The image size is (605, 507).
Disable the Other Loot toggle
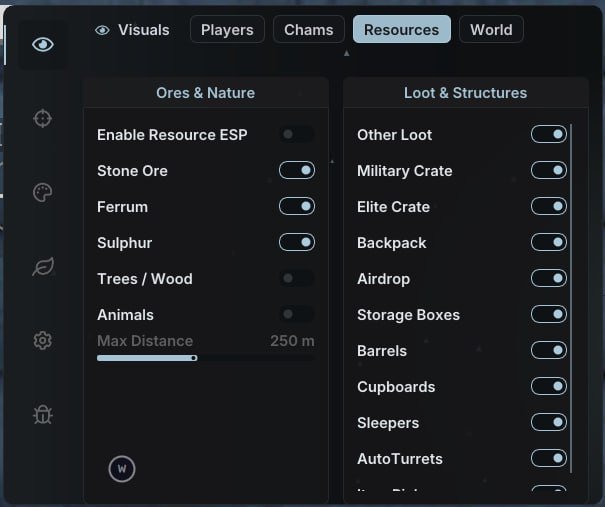(x=549, y=134)
